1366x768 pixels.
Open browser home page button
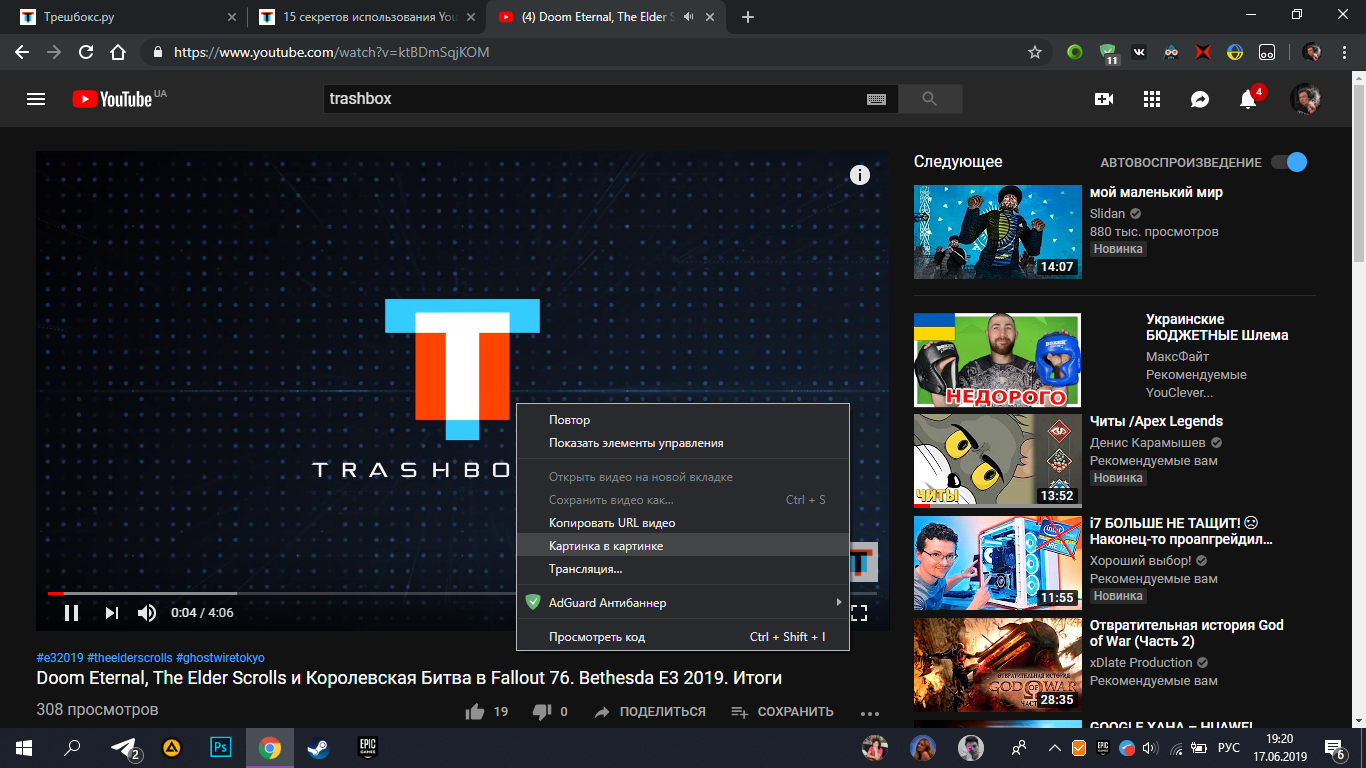pos(118,52)
